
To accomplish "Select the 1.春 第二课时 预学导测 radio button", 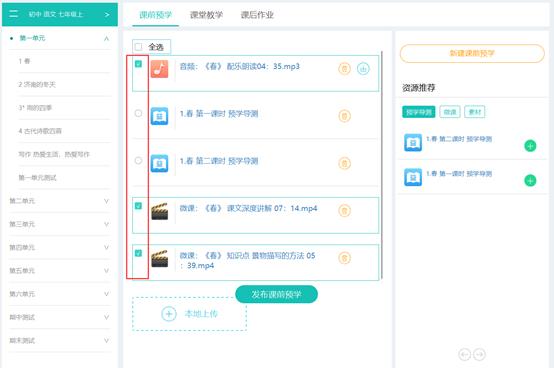I will click(138, 161).
